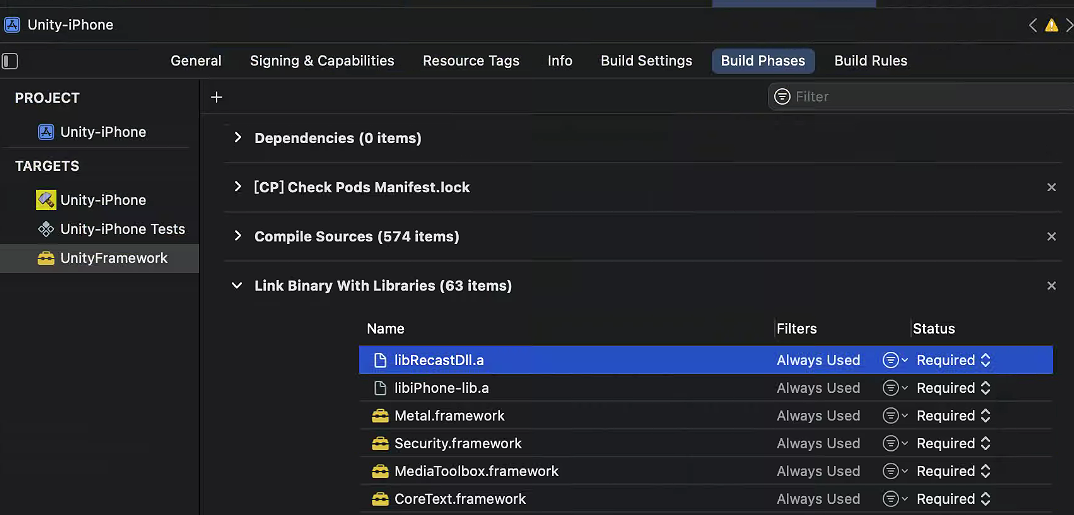Change Required status for Security.framework

coord(953,443)
